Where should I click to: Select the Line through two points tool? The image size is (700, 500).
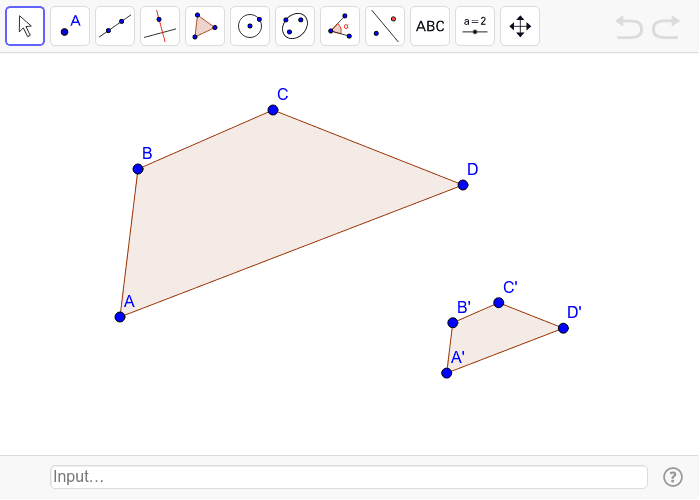(115, 26)
